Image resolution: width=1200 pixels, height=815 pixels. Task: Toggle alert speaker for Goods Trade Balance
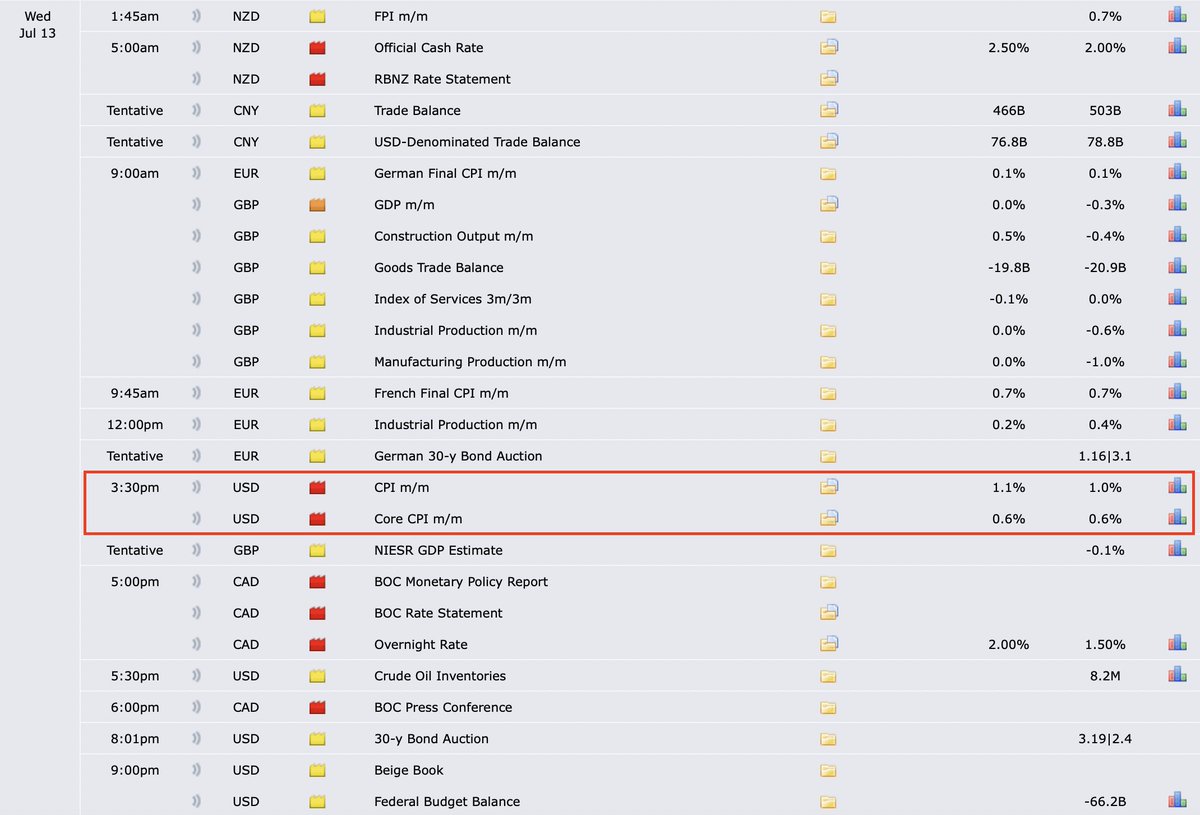tap(196, 267)
